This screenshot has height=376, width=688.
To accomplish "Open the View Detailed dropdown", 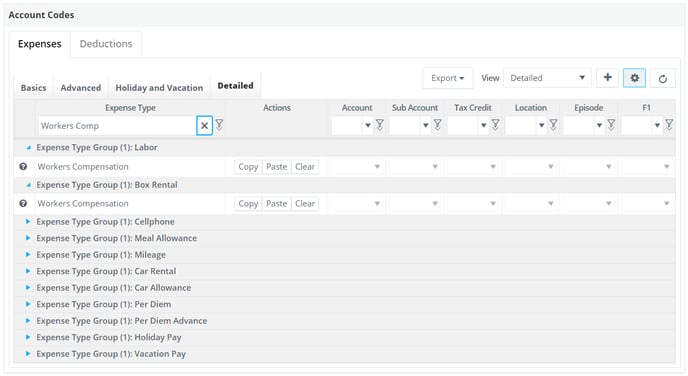I will [x=547, y=78].
